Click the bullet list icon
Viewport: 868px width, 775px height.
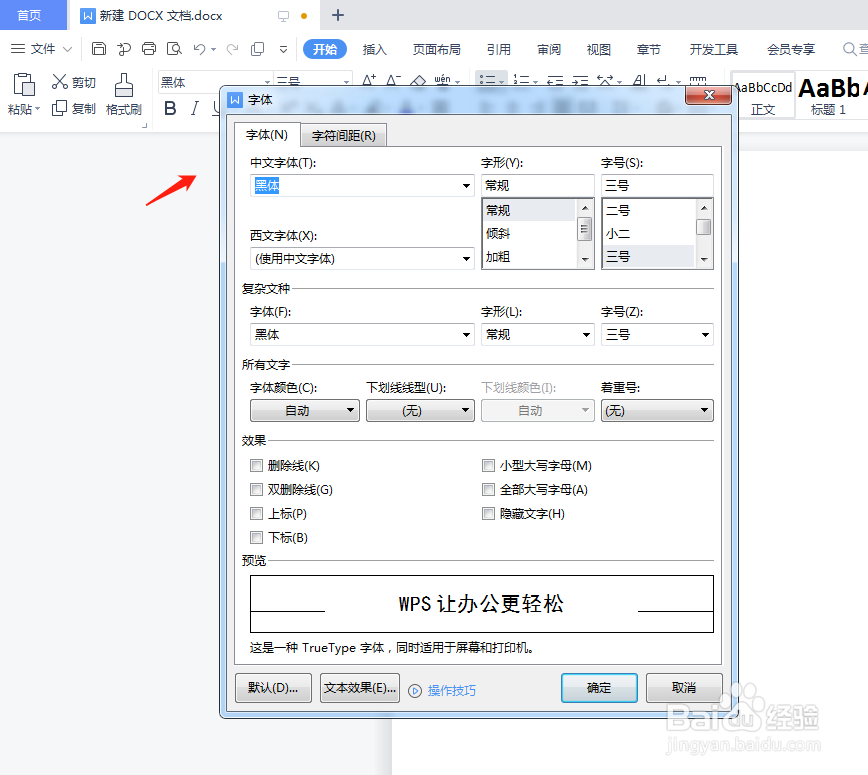487,80
